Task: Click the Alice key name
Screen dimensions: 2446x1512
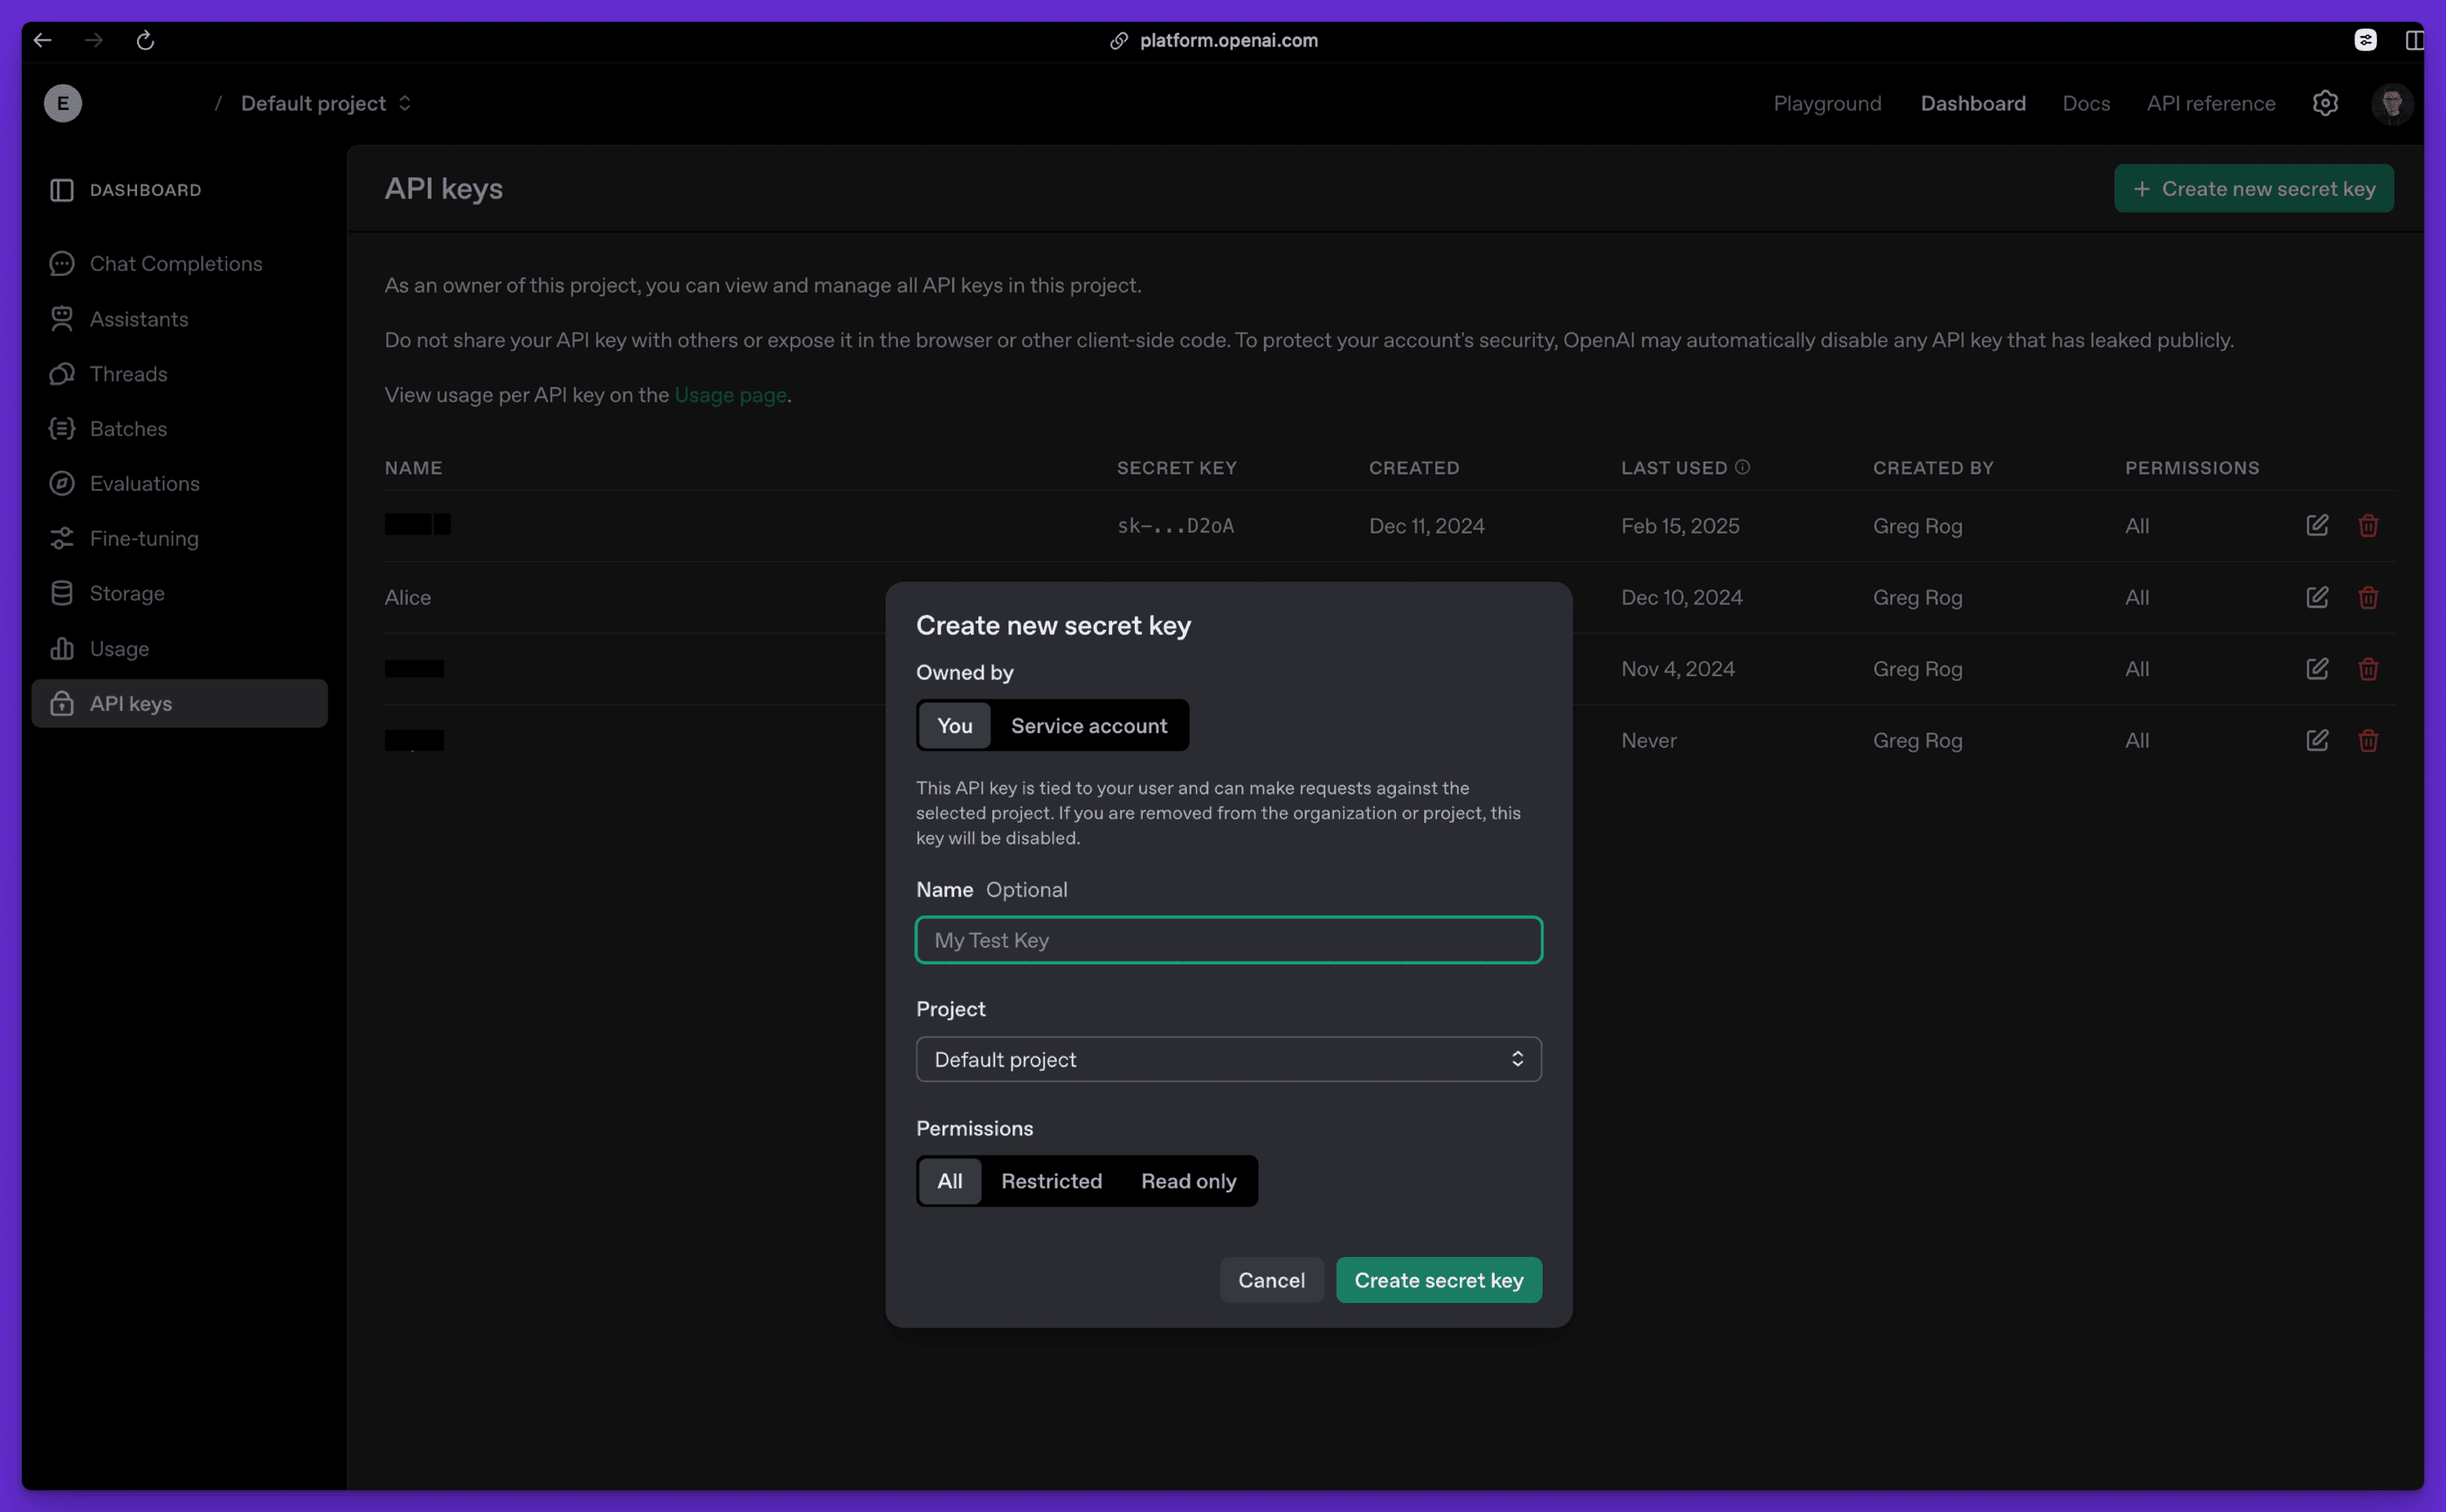Action: [408, 597]
